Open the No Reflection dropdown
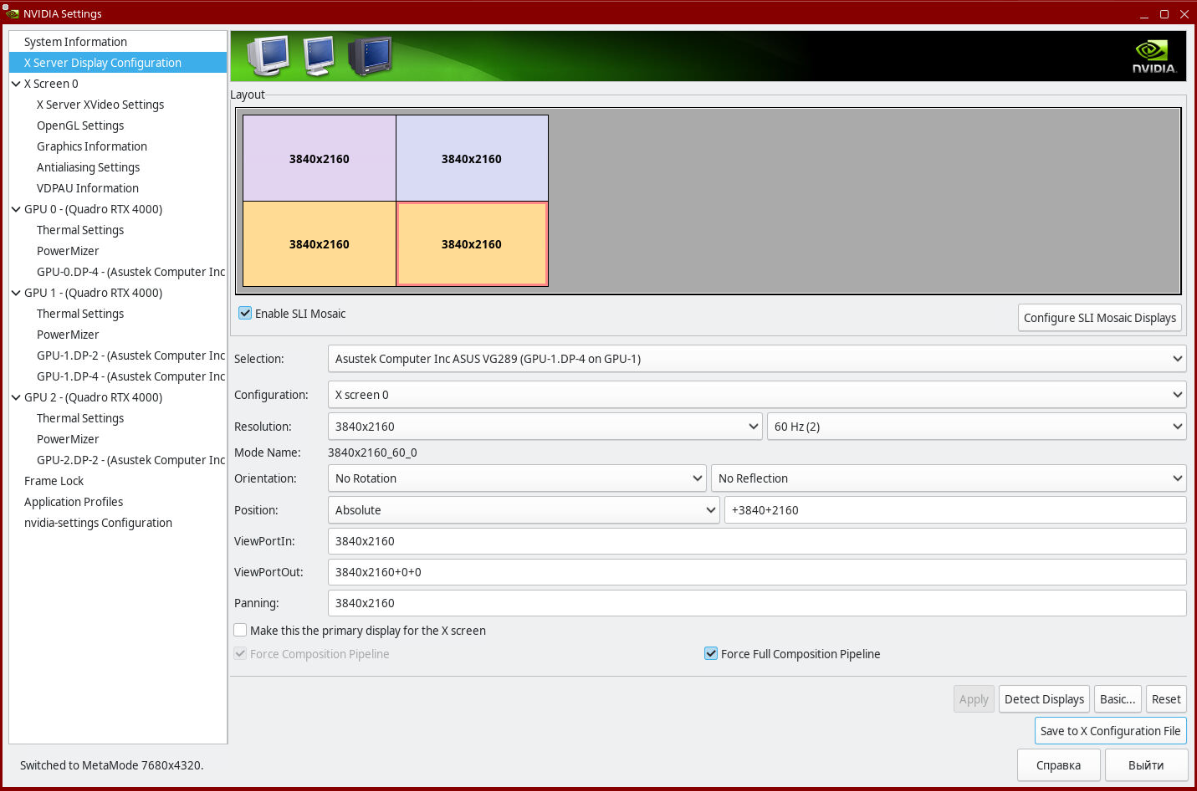 click(948, 478)
